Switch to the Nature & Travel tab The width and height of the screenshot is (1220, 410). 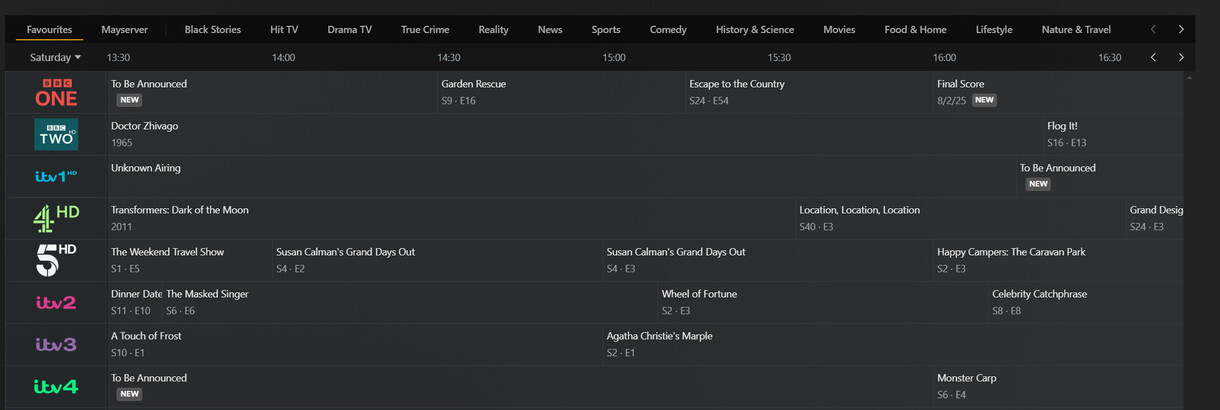1076,29
